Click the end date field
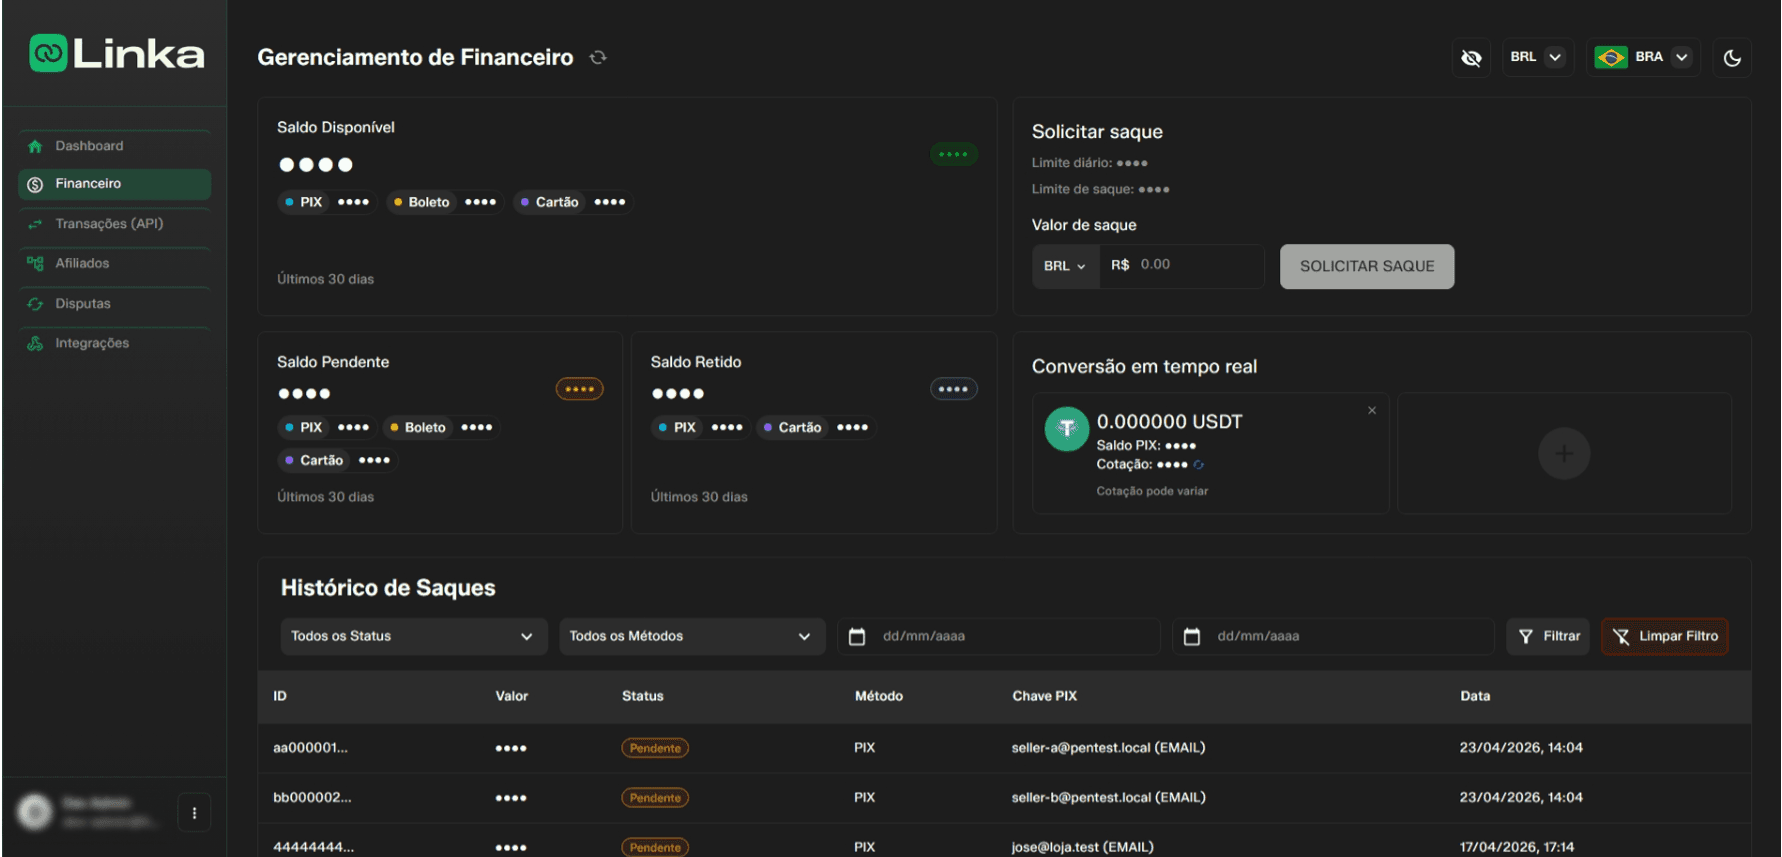Screen dimensions: 1782x857 [x=1332, y=636]
